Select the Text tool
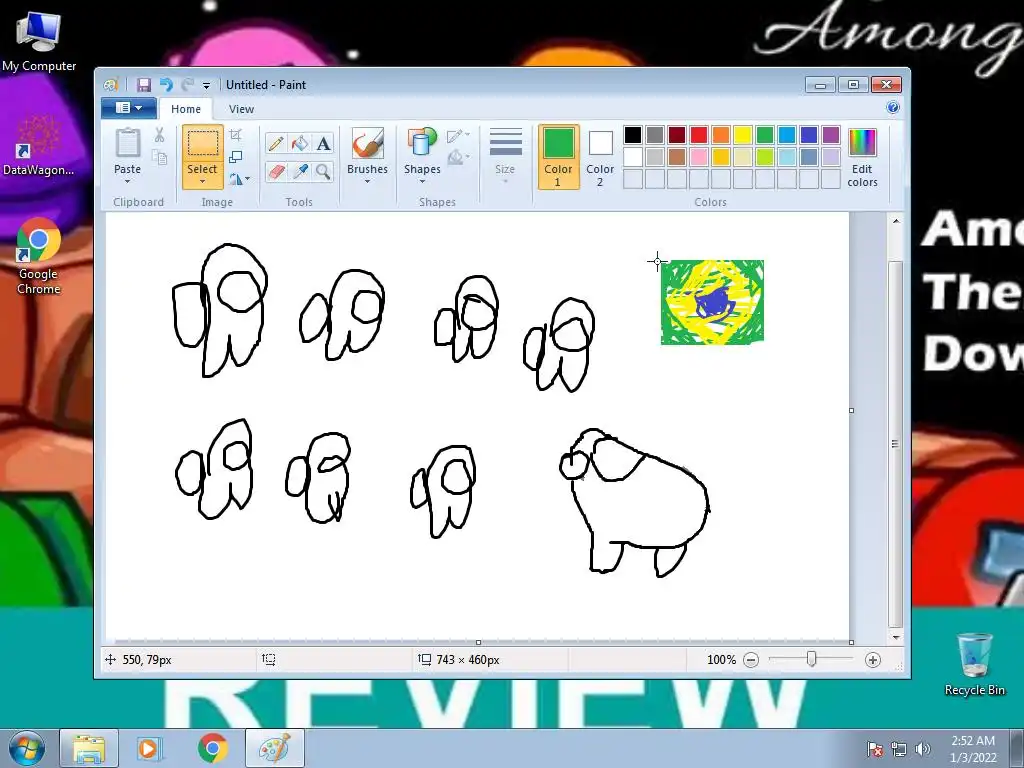The width and height of the screenshot is (1024, 768). click(323, 143)
